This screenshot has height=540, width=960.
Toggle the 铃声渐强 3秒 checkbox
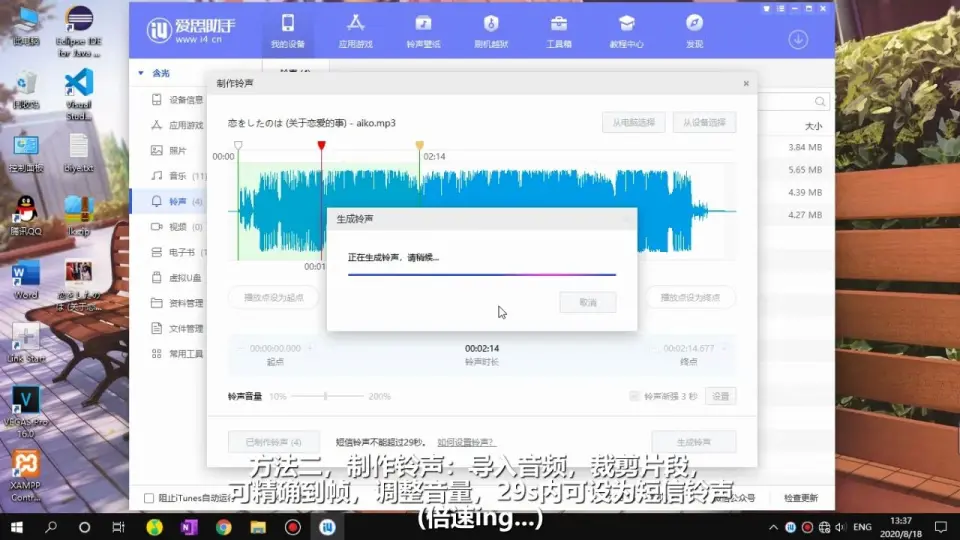[x=635, y=396]
